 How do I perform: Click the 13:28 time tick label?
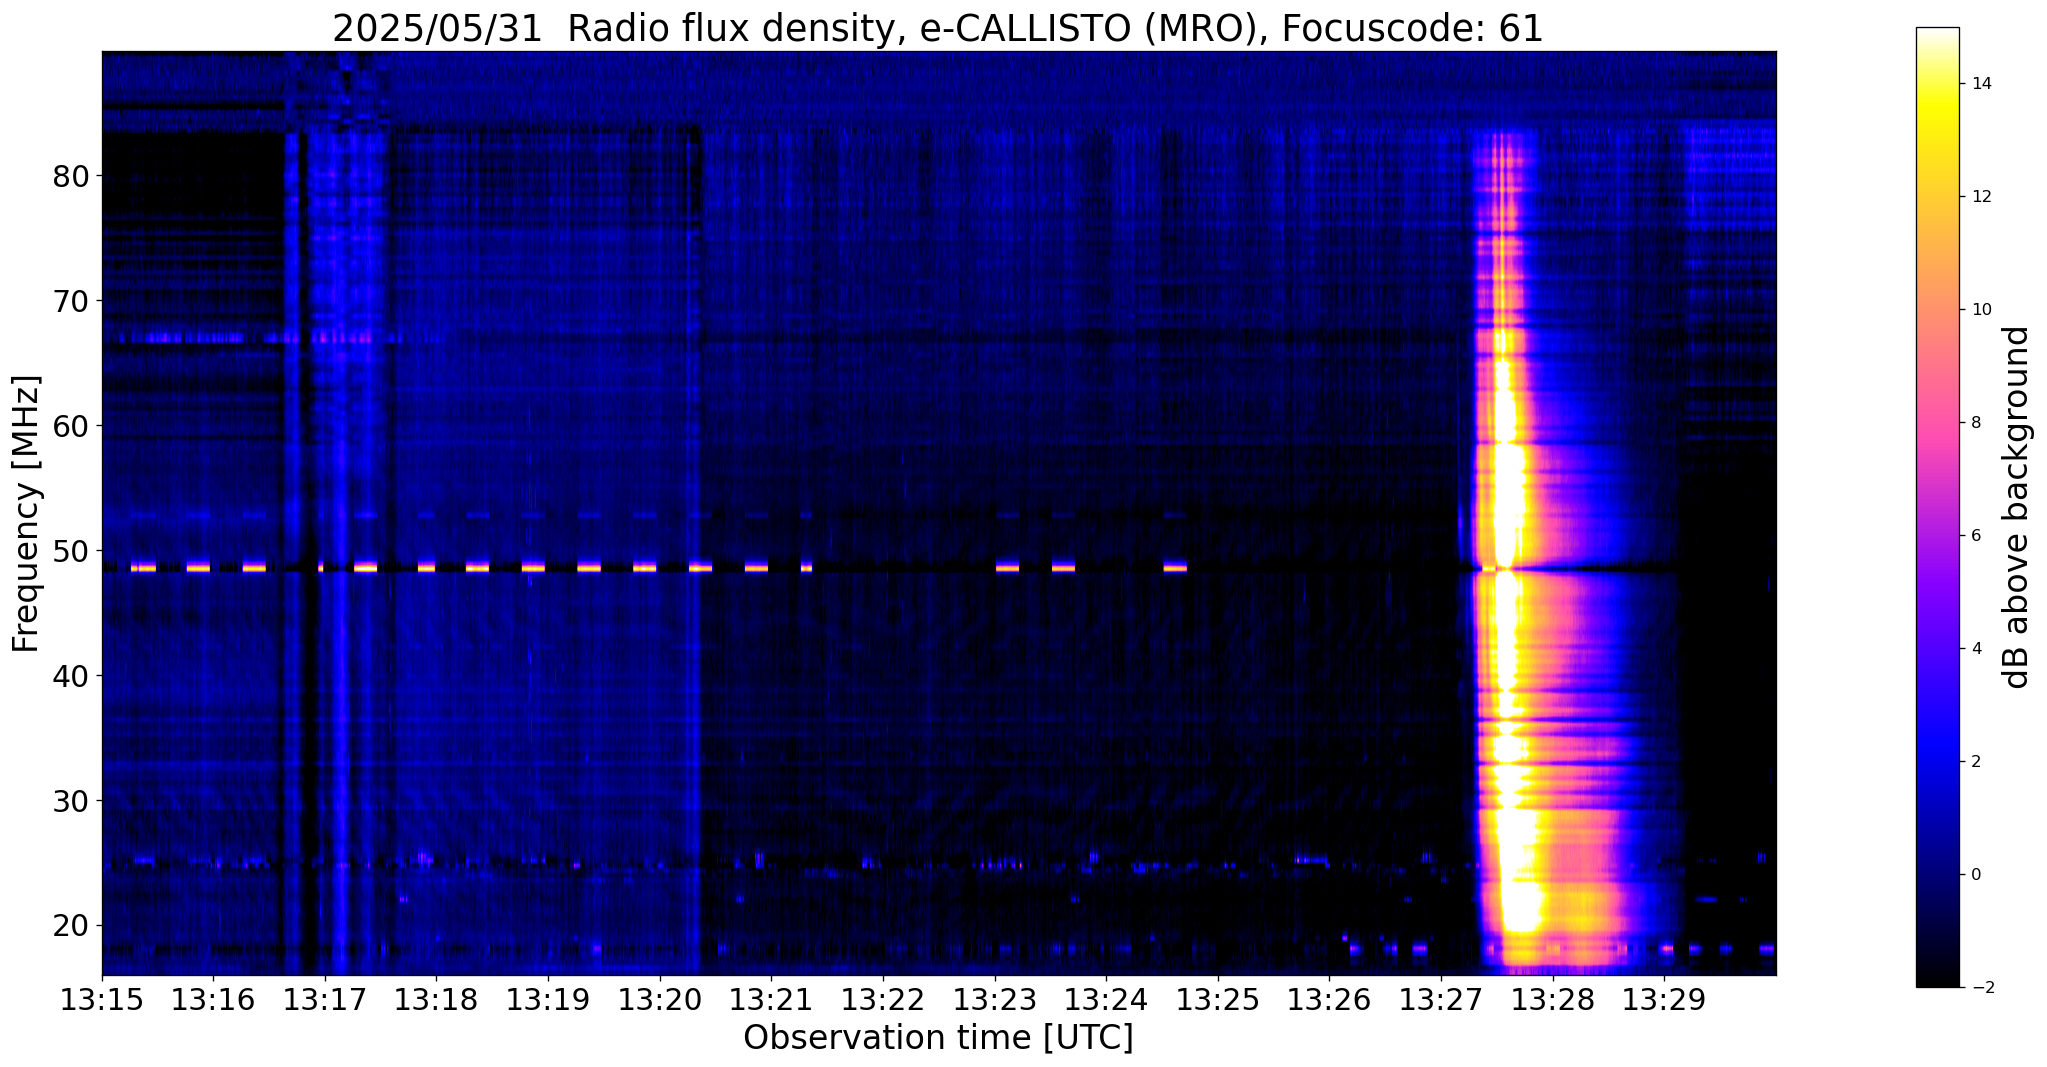[x=1552, y=1000]
